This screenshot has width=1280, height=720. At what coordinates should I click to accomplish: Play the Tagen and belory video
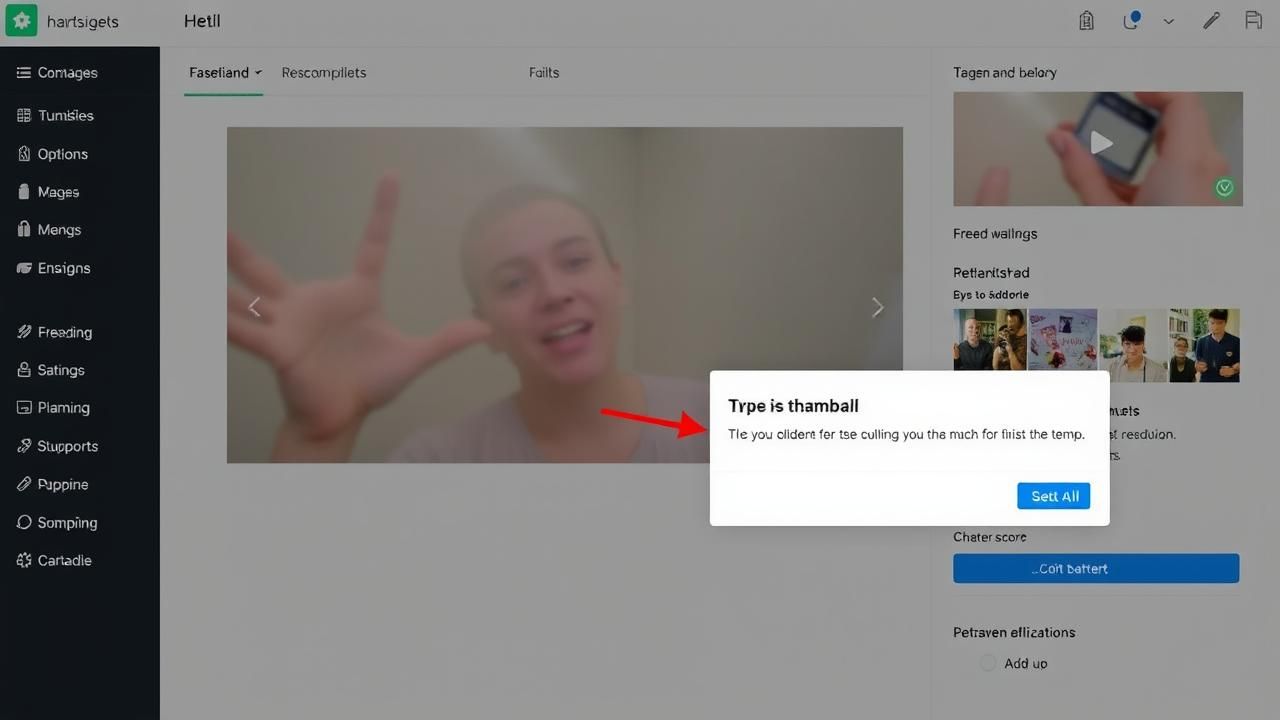pyautogui.click(x=1101, y=143)
